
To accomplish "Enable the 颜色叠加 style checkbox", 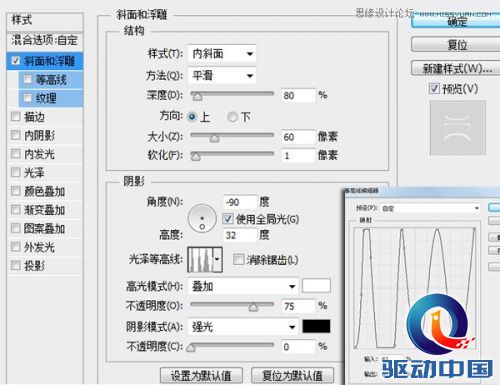I will 15,191.
